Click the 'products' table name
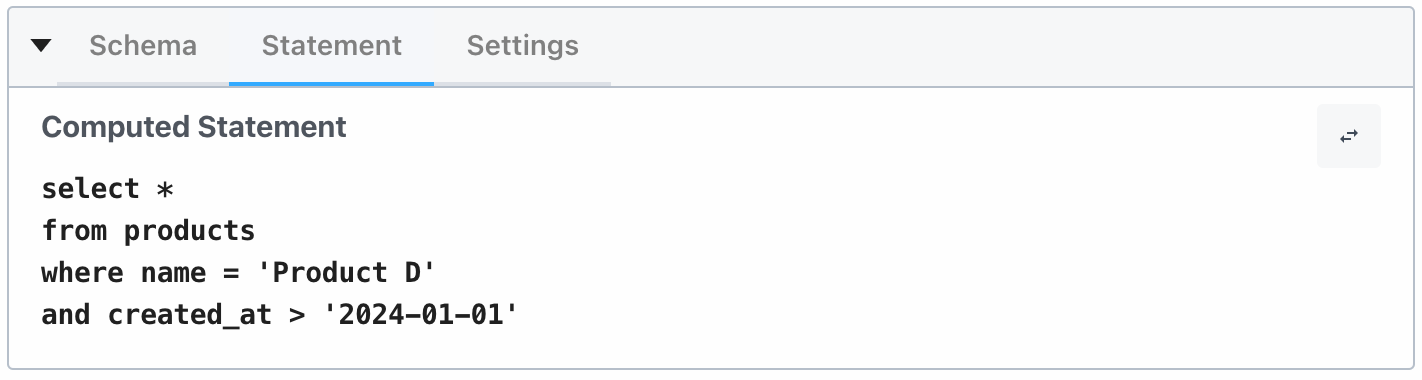1422x380 pixels. 190,232
